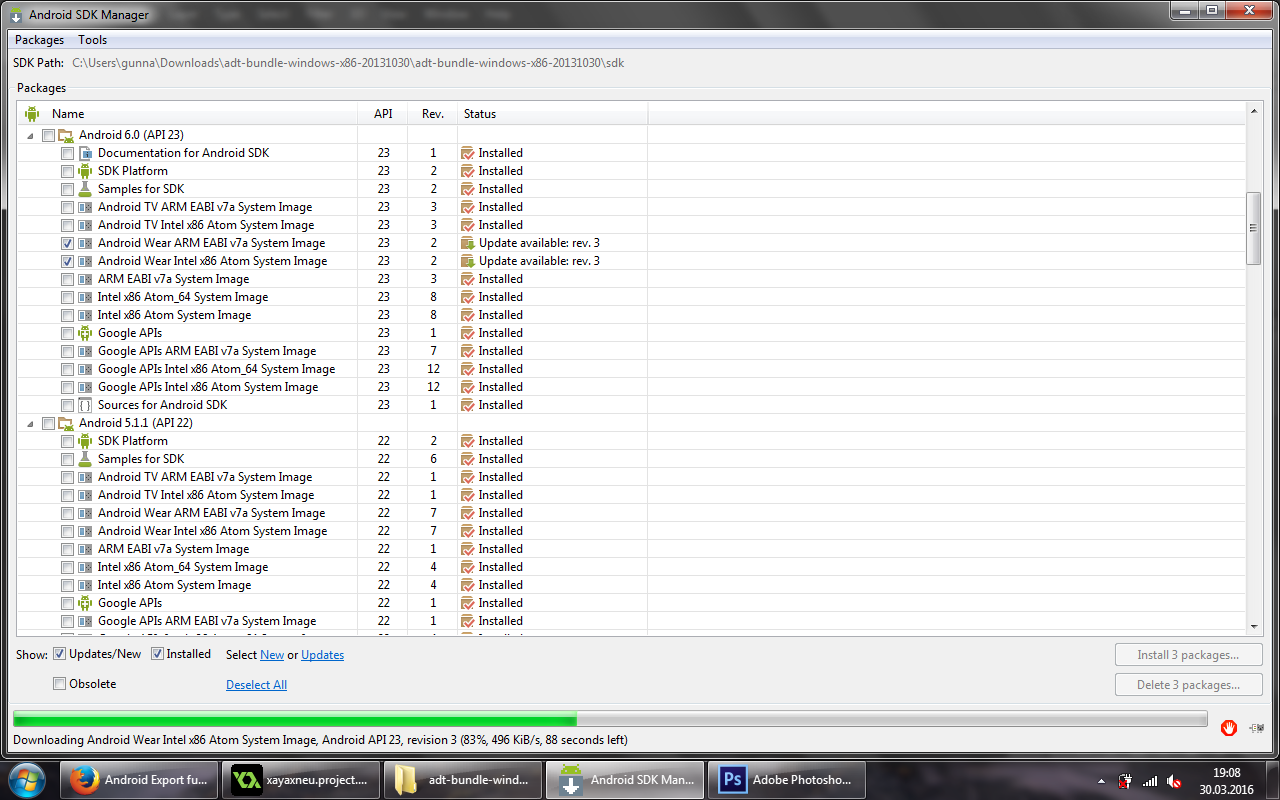
Task: Uncheck Android Wear ARM EABI v7a System Image
Action: pos(67,243)
